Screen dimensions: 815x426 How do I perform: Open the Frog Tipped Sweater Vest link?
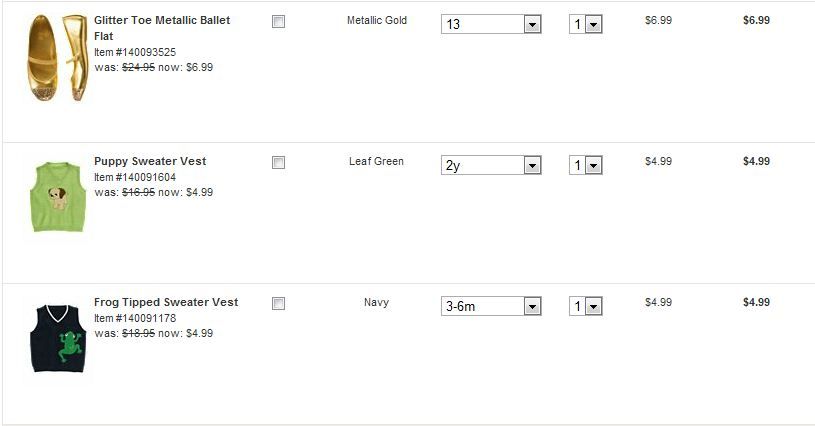pos(166,302)
